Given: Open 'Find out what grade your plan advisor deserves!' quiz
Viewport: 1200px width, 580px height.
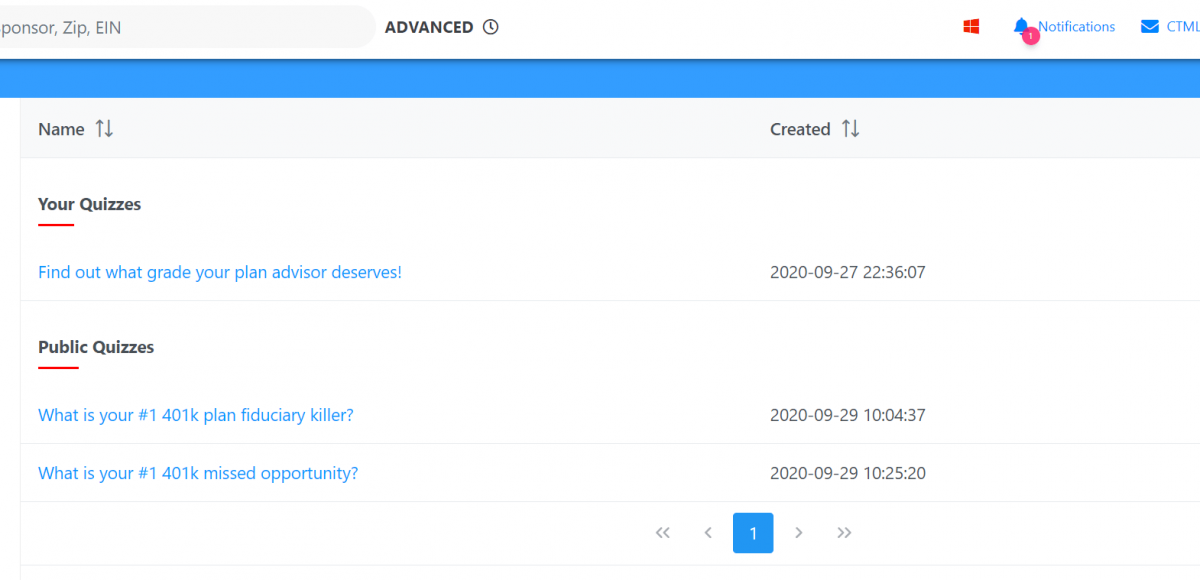Looking at the screenshot, I should coord(220,272).
